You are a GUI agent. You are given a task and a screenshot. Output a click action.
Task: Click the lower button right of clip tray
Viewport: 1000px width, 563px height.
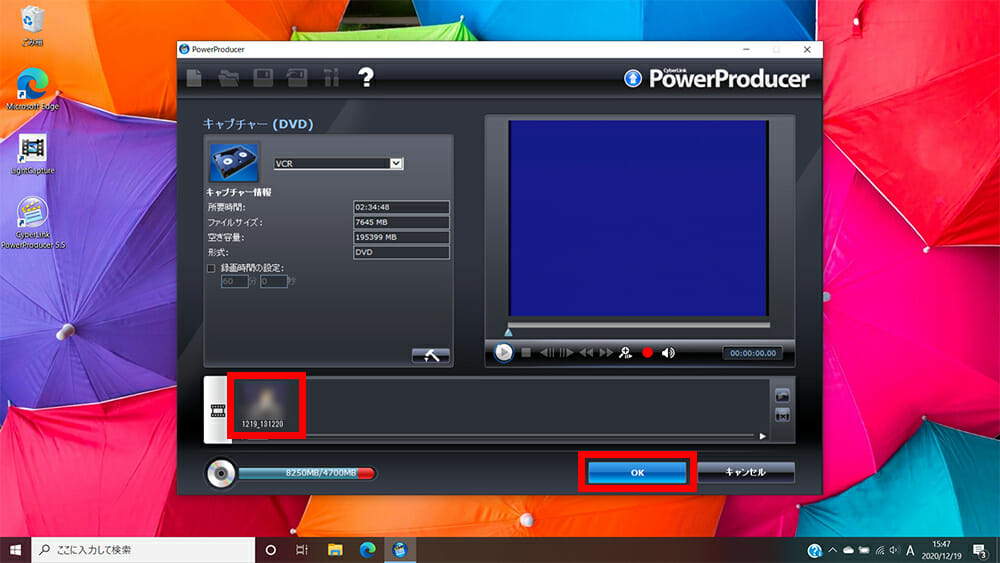(x=783, y=416)
